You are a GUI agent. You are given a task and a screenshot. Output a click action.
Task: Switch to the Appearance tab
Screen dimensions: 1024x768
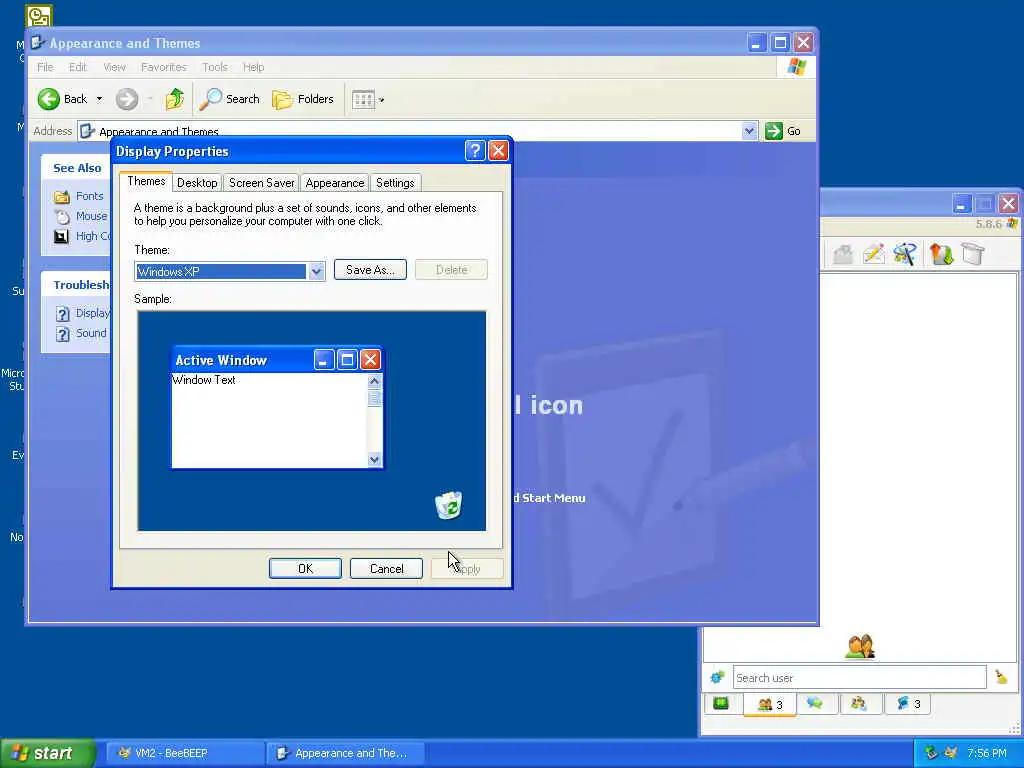coord(334,183)
